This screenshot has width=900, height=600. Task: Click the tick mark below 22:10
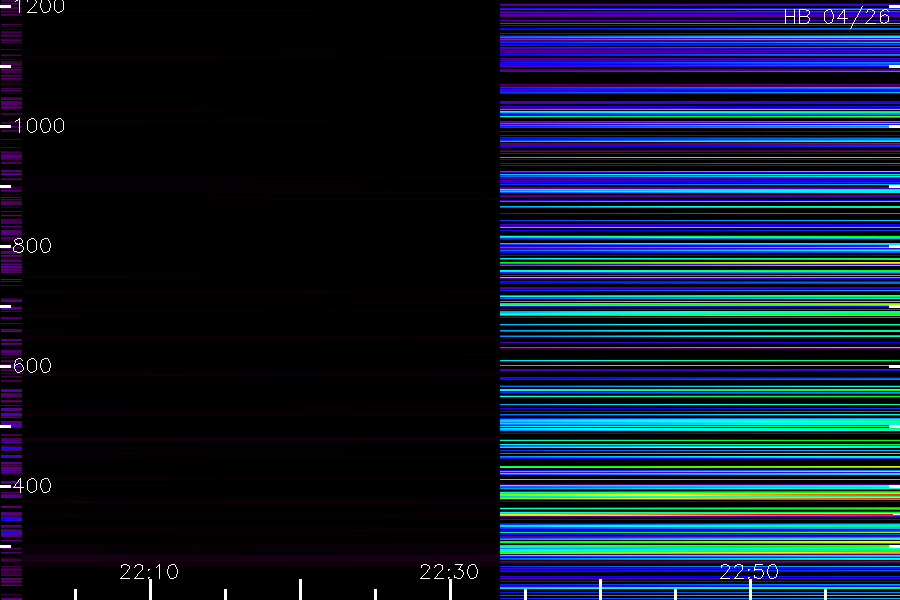point(150,590)
